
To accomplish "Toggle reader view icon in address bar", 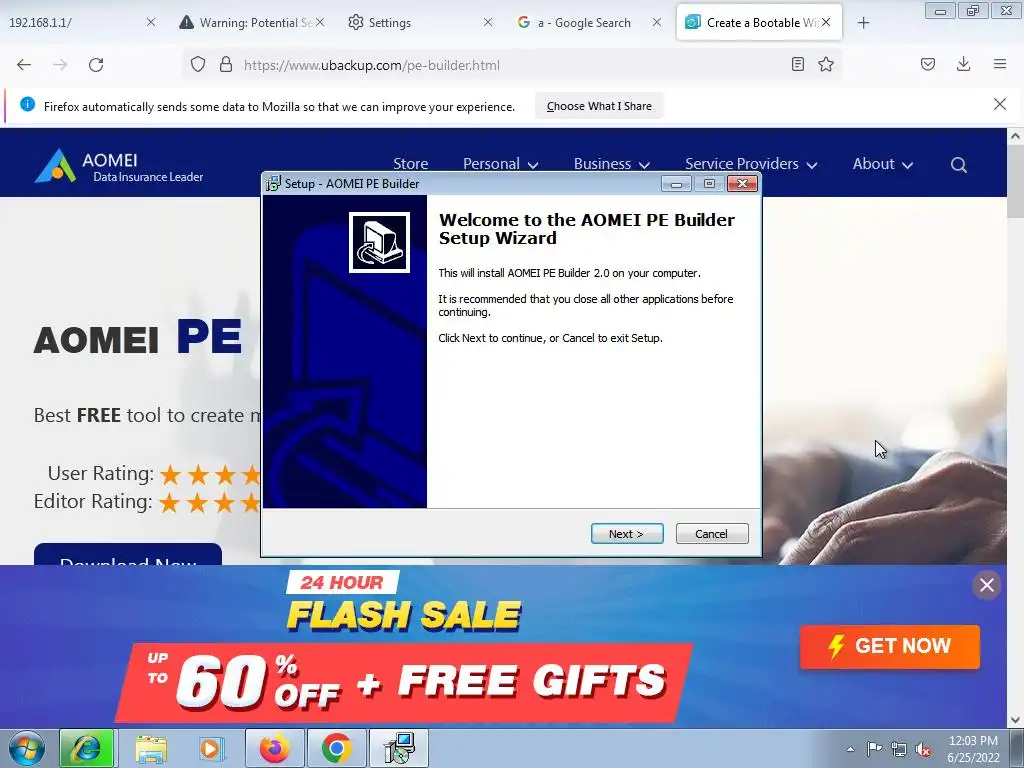I will [797, 65].
